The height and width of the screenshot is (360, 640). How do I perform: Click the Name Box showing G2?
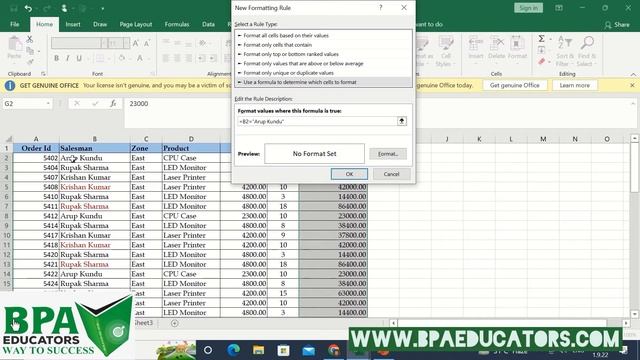[24, 104]
